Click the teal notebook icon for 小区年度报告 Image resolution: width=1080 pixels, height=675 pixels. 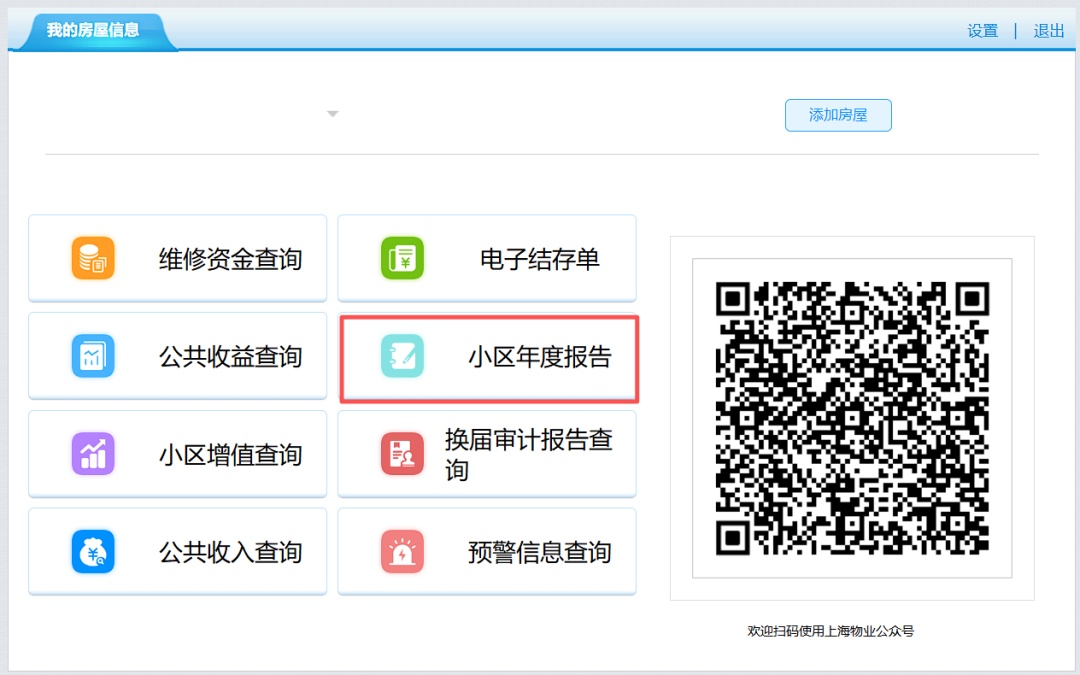click(x=402, y=357)
